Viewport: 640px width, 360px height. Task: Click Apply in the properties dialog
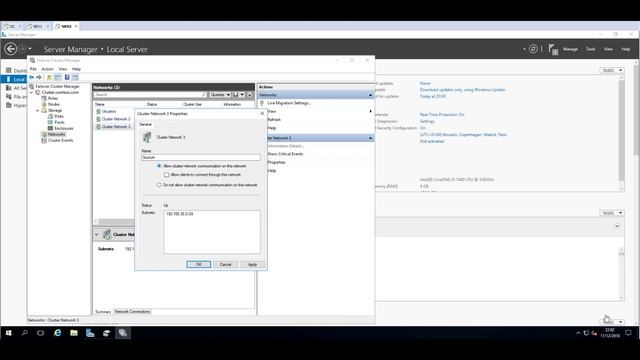[x=253, y=264]
